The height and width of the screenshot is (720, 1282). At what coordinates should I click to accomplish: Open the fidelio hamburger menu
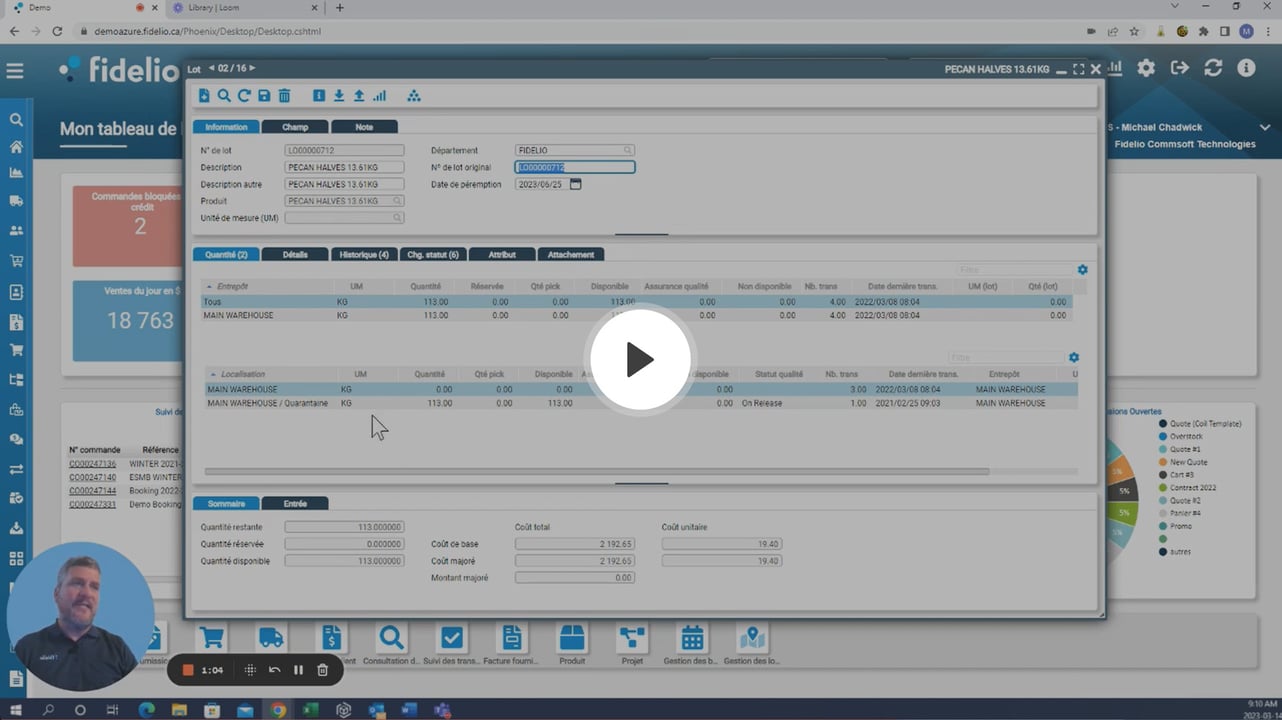(15, 71)
